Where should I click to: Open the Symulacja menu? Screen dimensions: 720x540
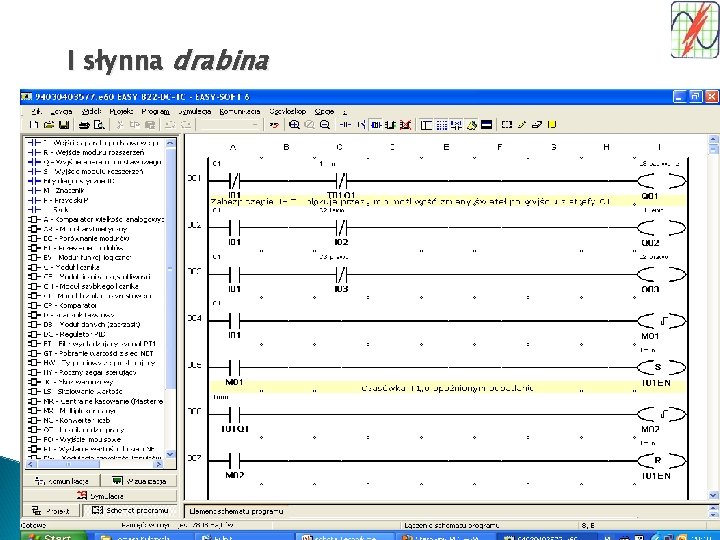coord(195,111)
